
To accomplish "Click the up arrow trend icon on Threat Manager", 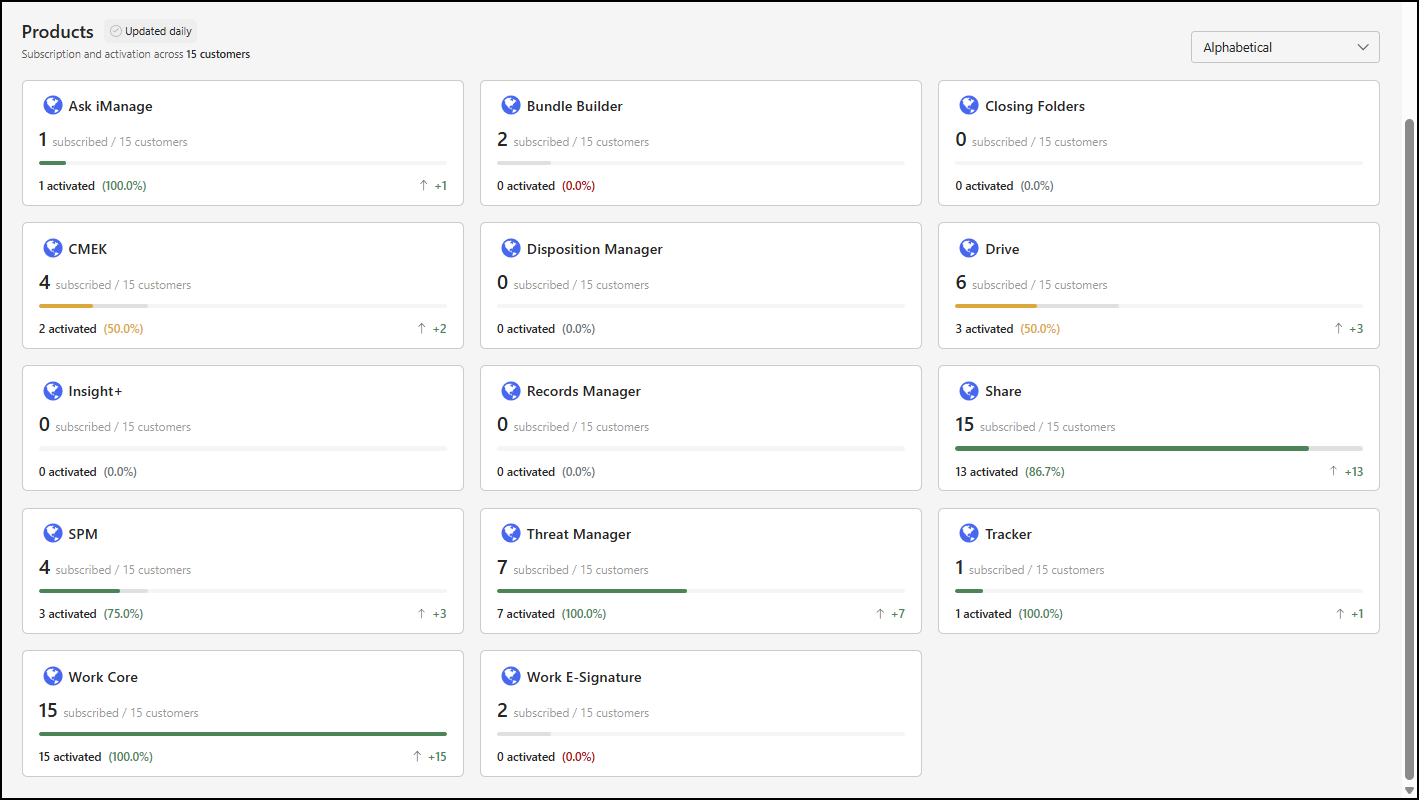I will coord(880,614).
